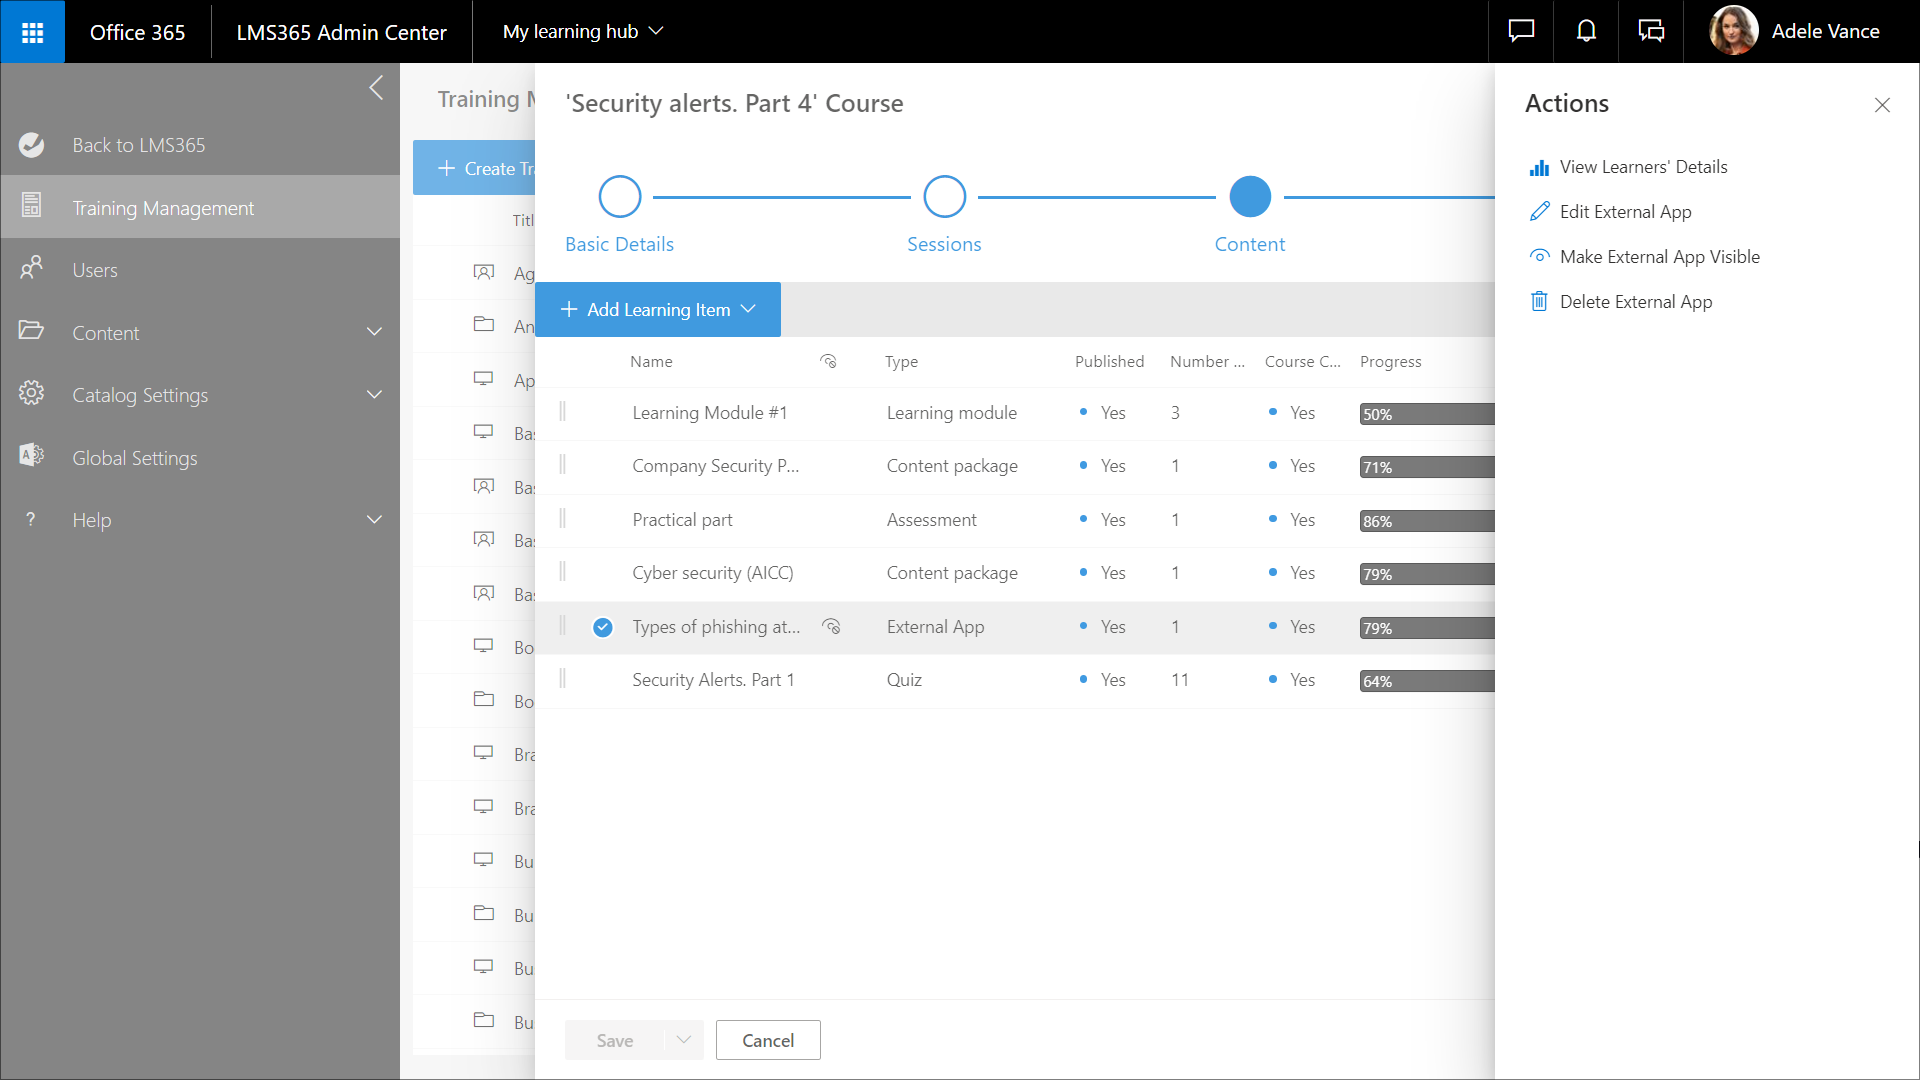Click View Learners' Details chart icon
The height and width of the screenshot is (1080, 1920).
click(x=1539, y=168)
